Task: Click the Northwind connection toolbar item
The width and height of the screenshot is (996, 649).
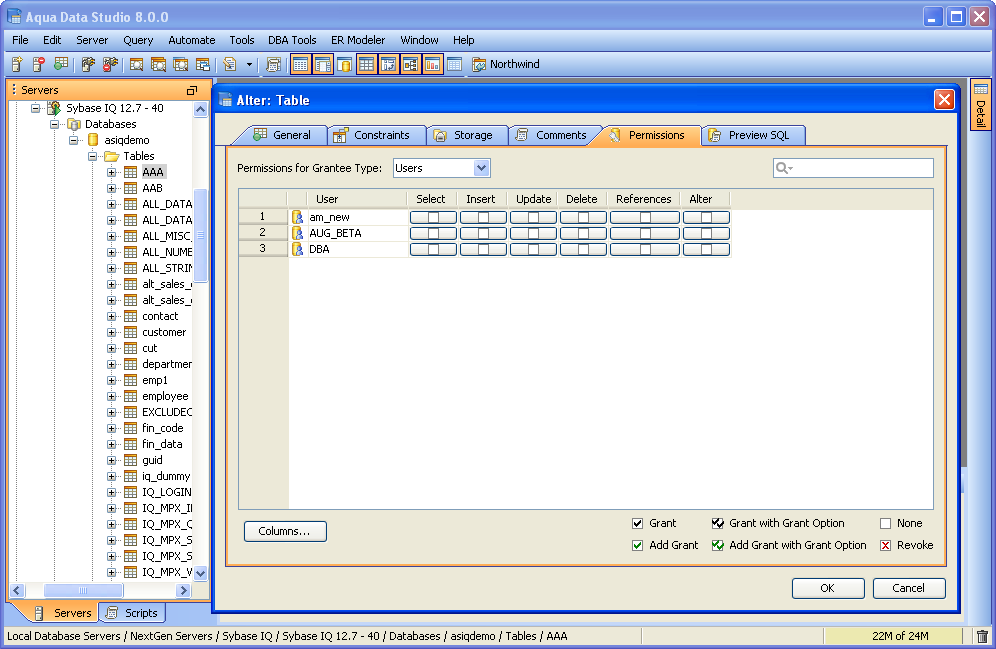Action: coord(506,64)
